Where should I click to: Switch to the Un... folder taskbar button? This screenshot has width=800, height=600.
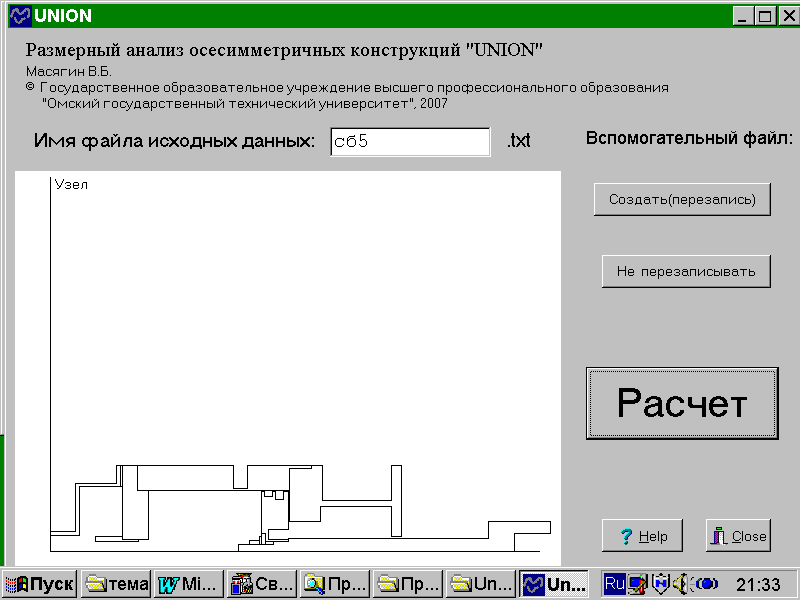pos(481,584)
